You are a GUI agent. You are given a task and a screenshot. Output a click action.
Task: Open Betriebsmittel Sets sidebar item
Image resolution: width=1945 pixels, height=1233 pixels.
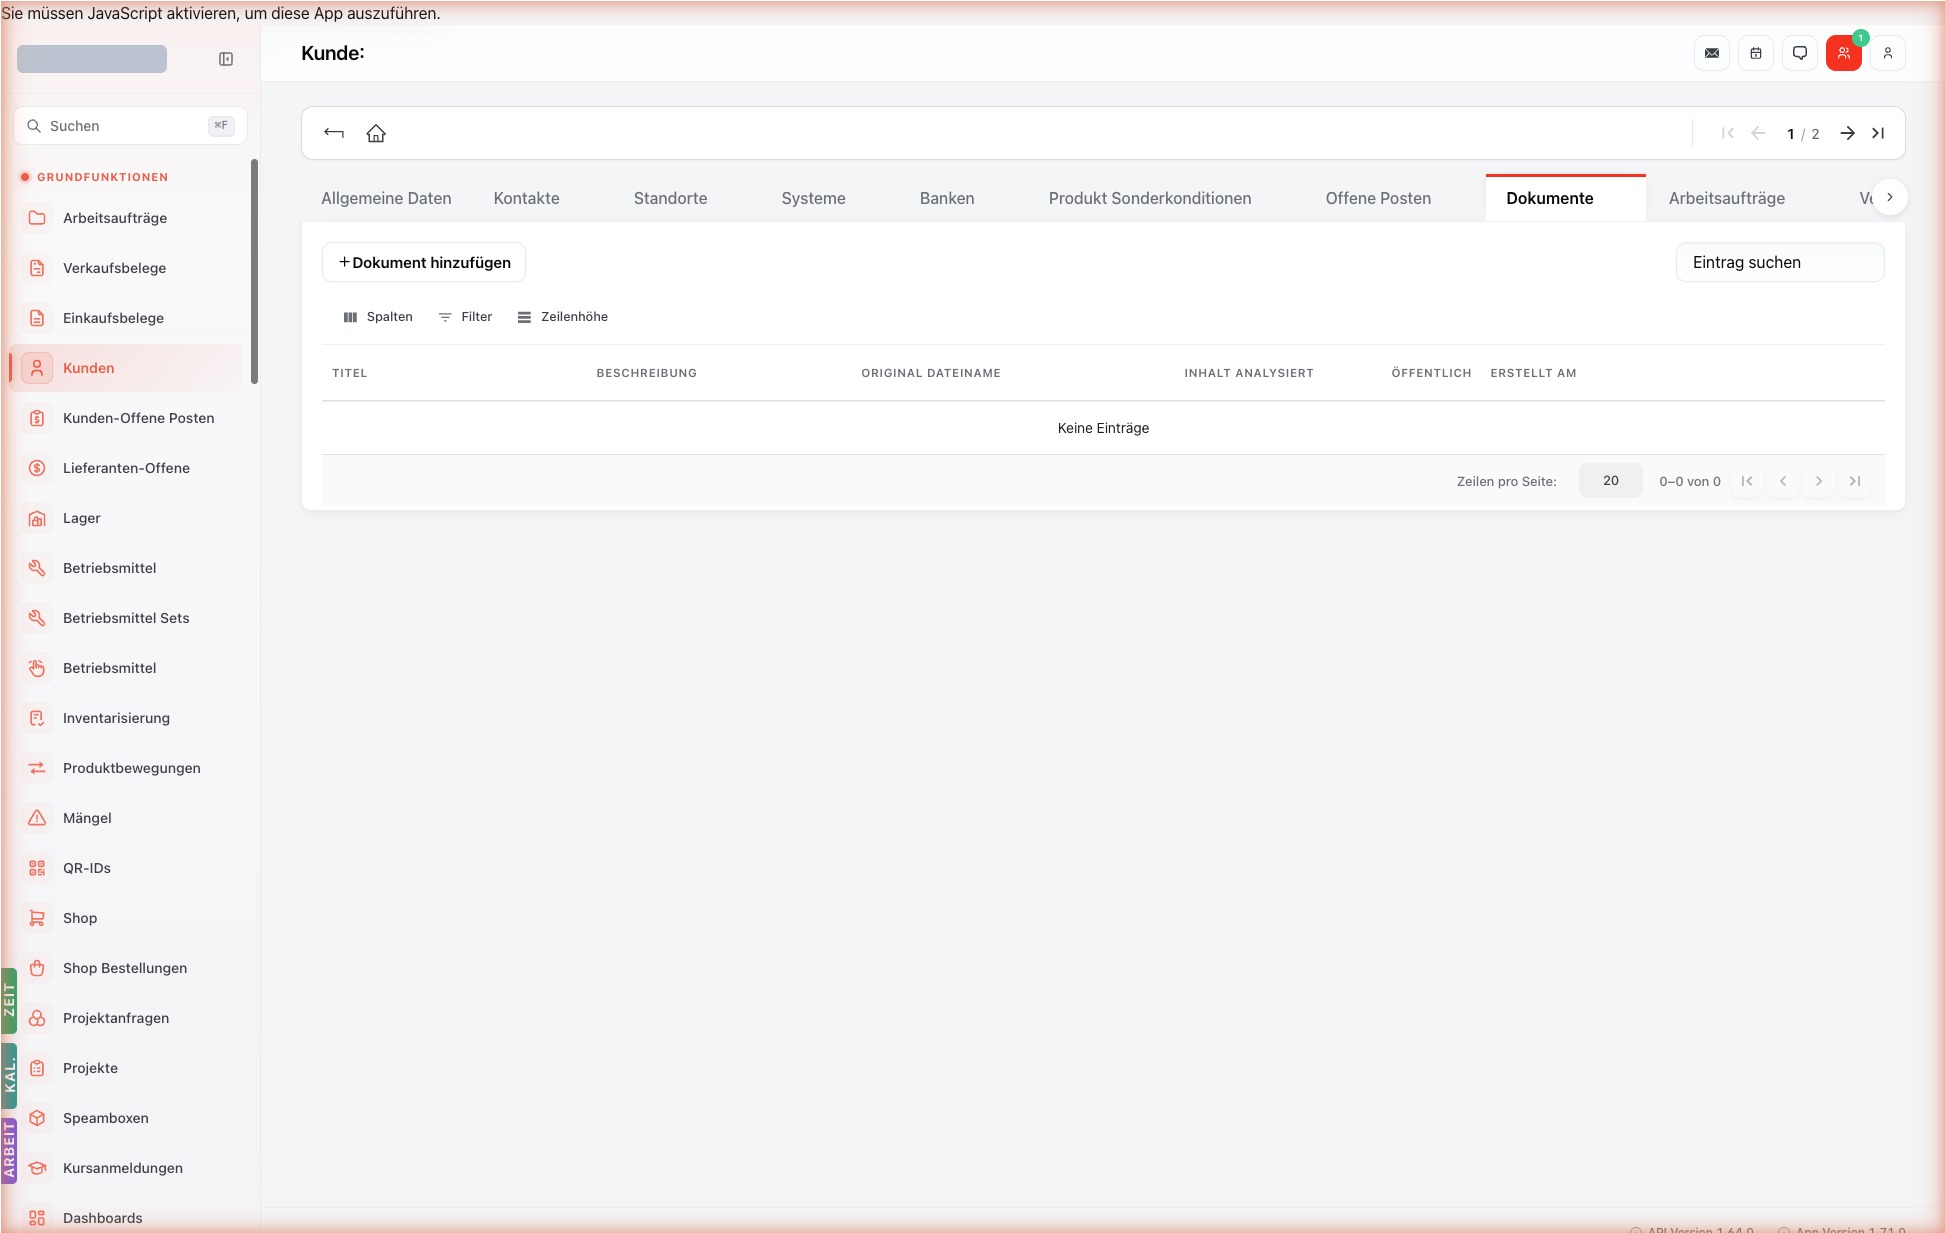[126, 618]
